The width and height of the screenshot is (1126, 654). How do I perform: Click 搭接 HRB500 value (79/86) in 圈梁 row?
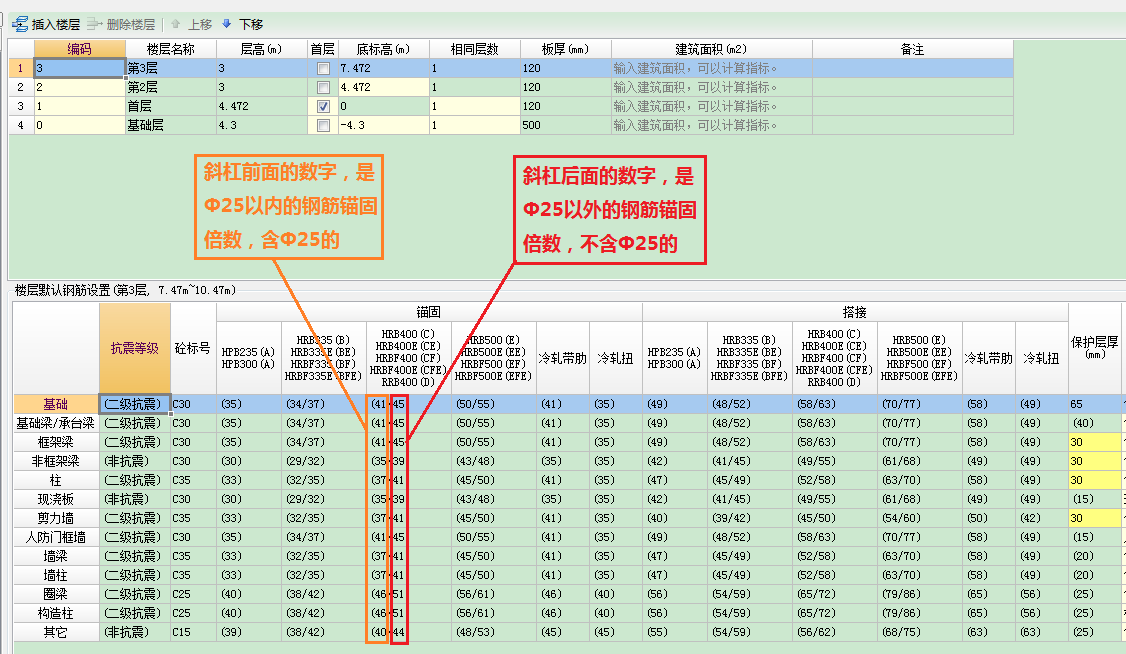pyautogui.click(x=920, y=594)
